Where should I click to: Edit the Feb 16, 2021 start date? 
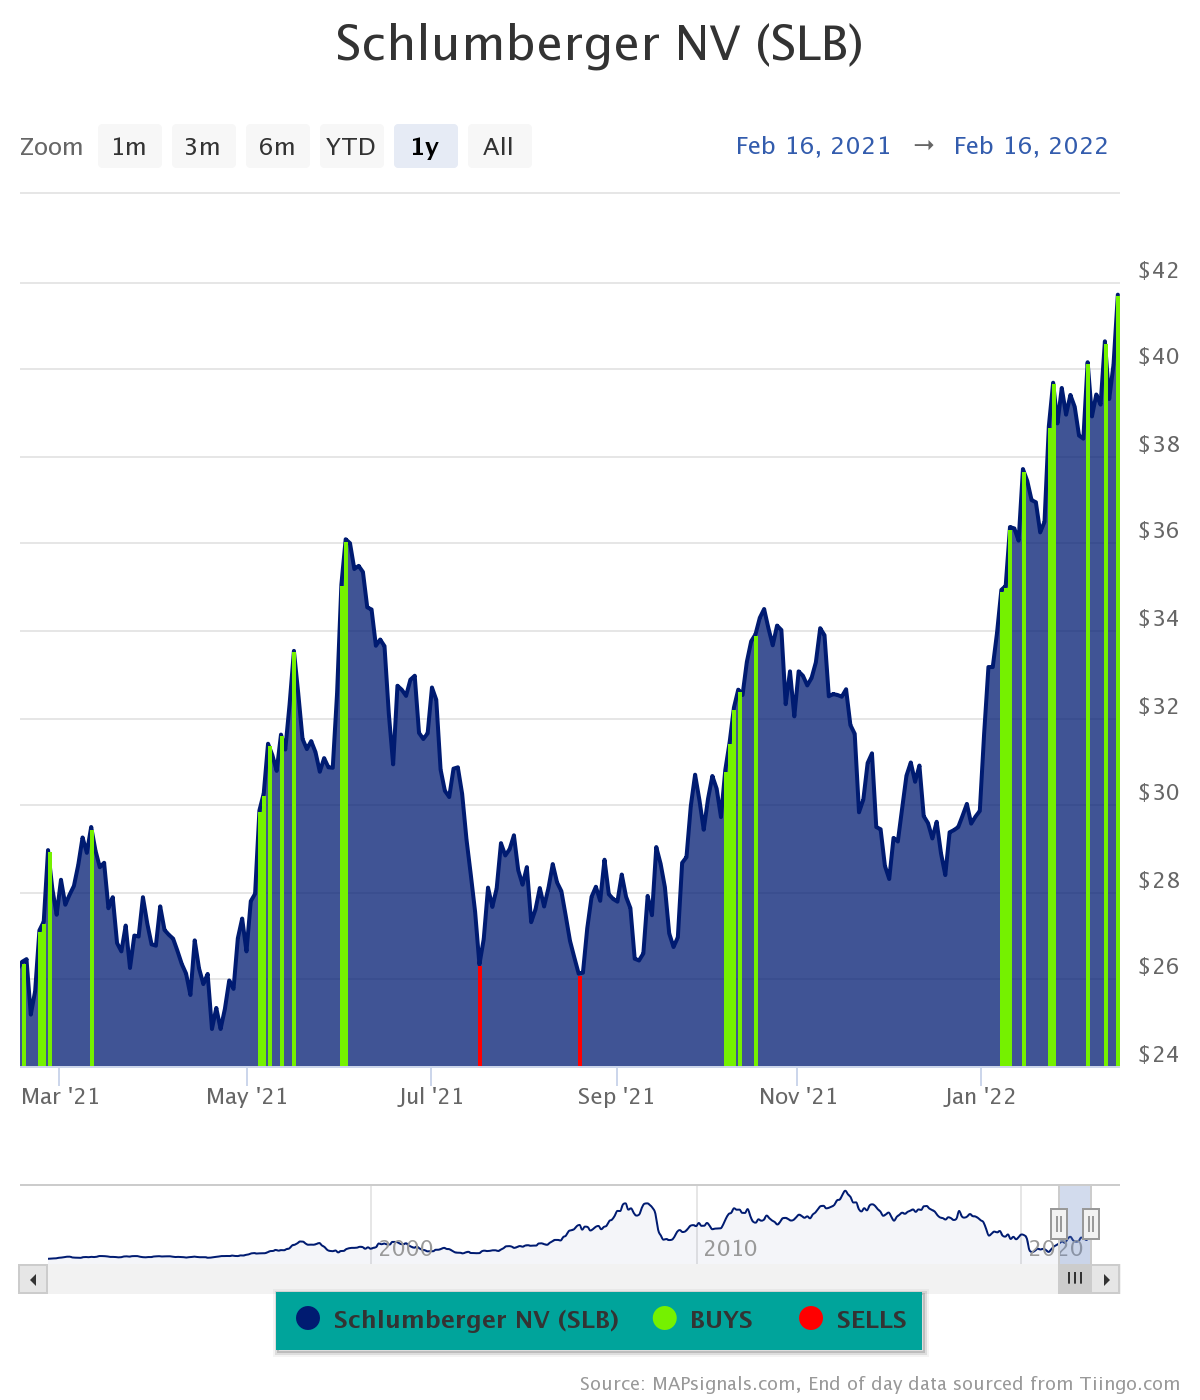coord(813,146)
